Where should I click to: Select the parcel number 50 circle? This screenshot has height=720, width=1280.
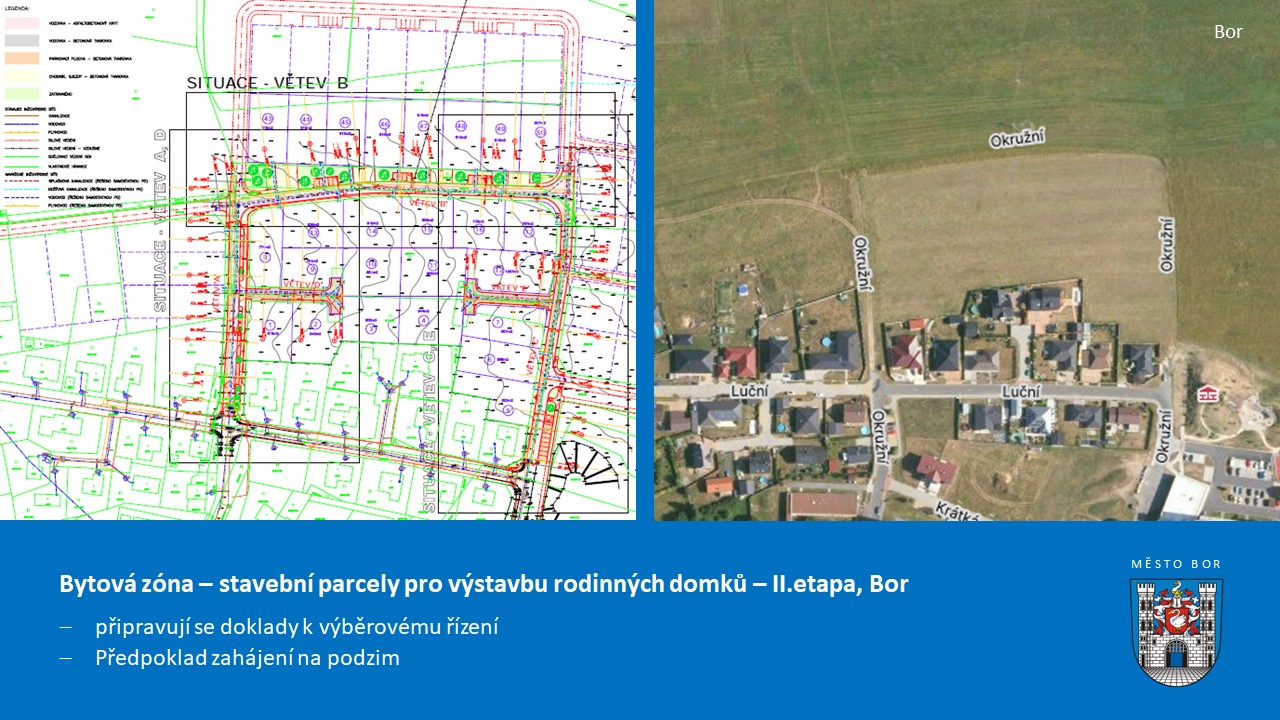pyautogui.click(x=540, y=132)
